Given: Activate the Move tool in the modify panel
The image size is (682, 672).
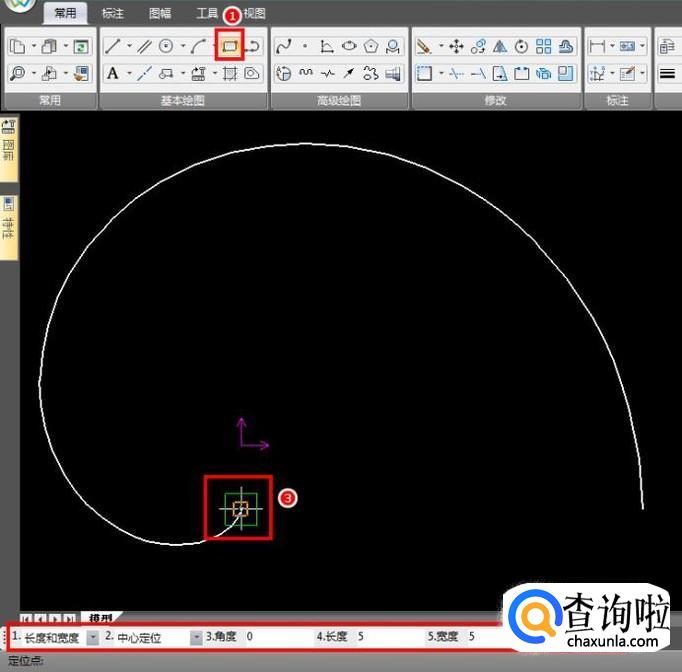Looking at the screenshot, I should click(456, 46).
